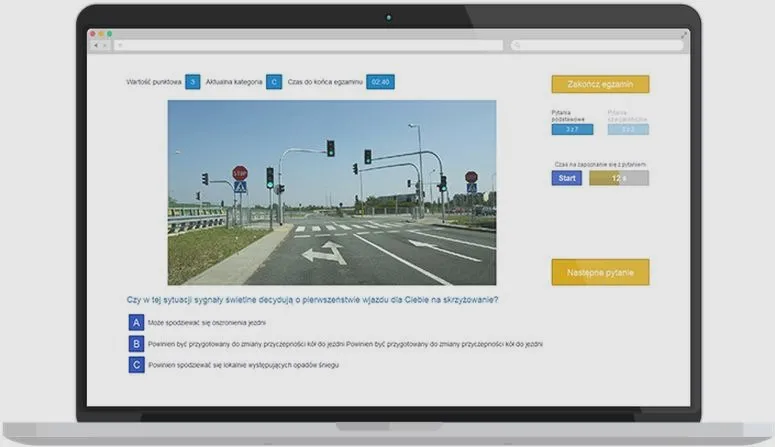Click the Czas do końca egzaminu label
775x447 pixels.
(325, 82)
